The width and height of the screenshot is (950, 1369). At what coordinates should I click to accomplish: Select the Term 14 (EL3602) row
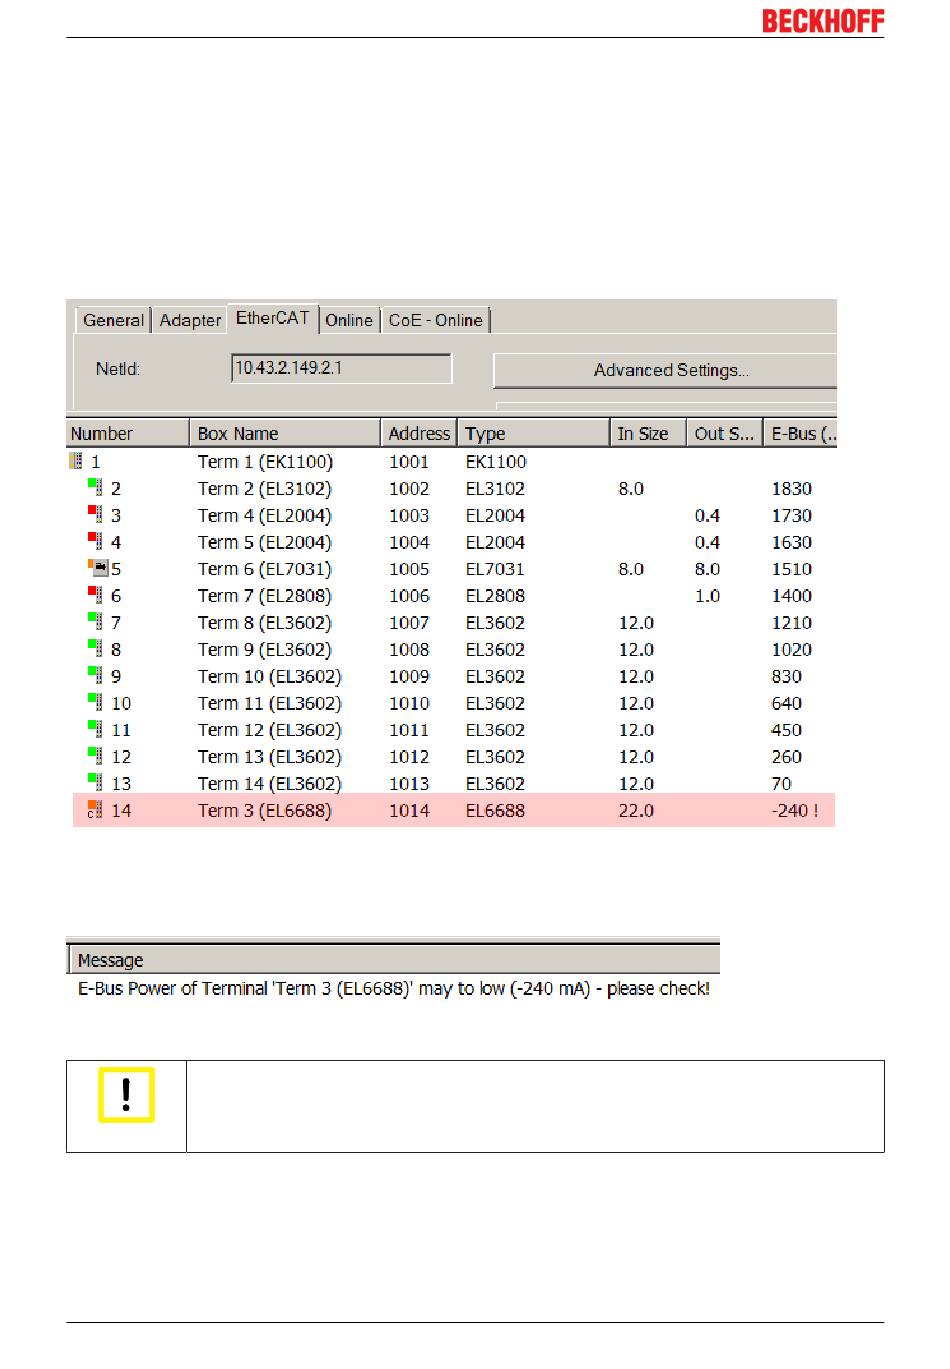point(453,783)
